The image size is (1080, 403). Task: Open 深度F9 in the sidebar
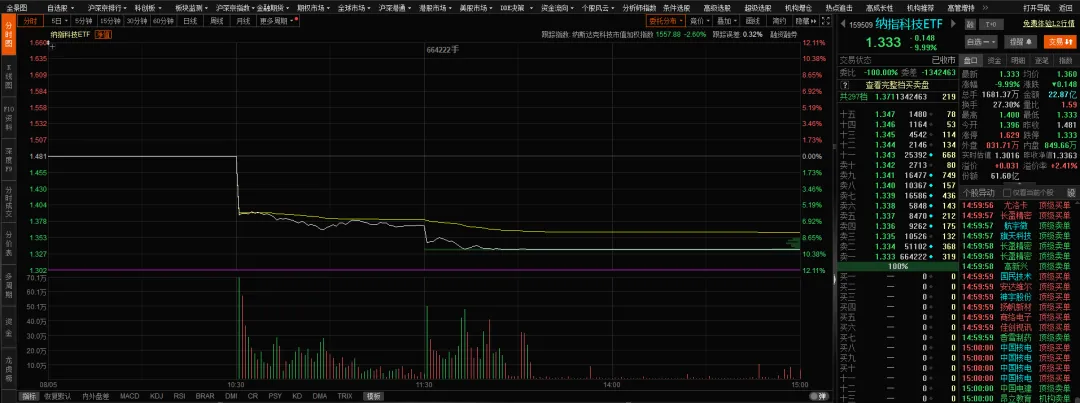(8, 159)
